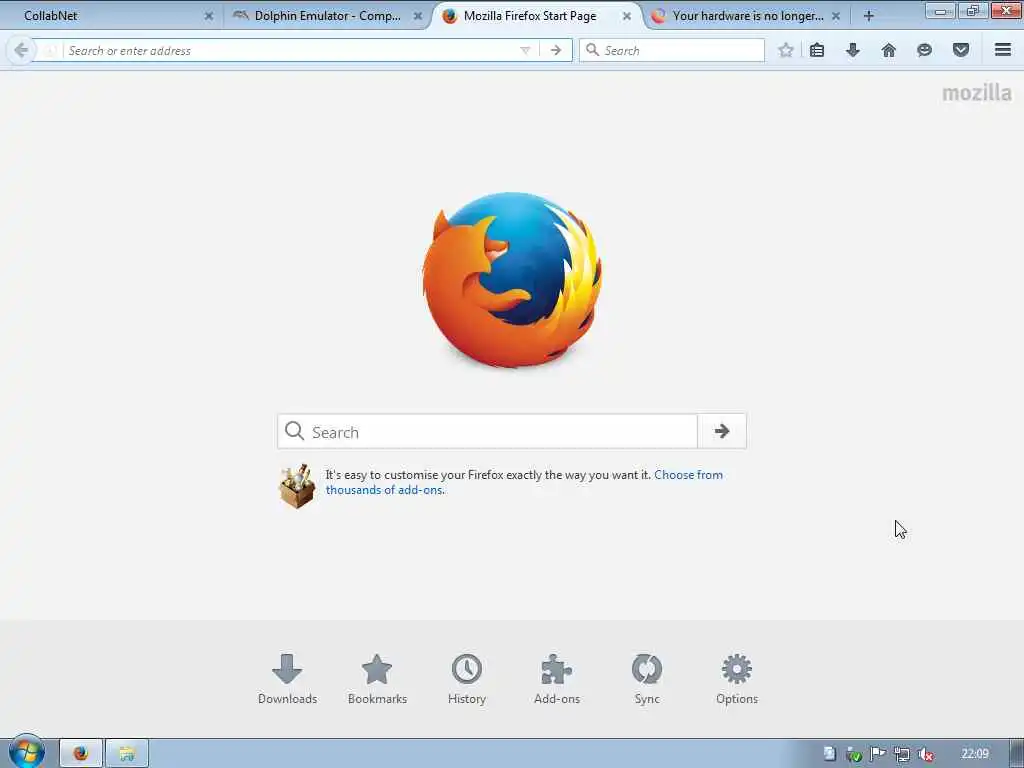Click the search magnifier on start page

295,431
